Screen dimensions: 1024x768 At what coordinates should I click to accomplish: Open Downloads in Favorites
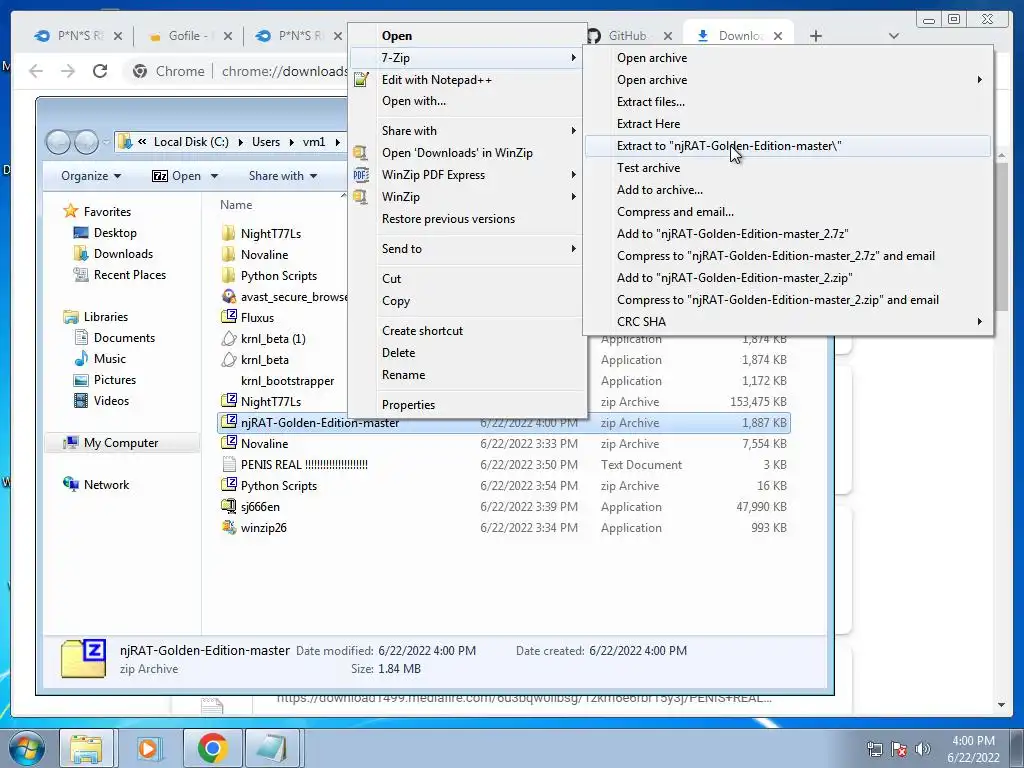(123, 253)
